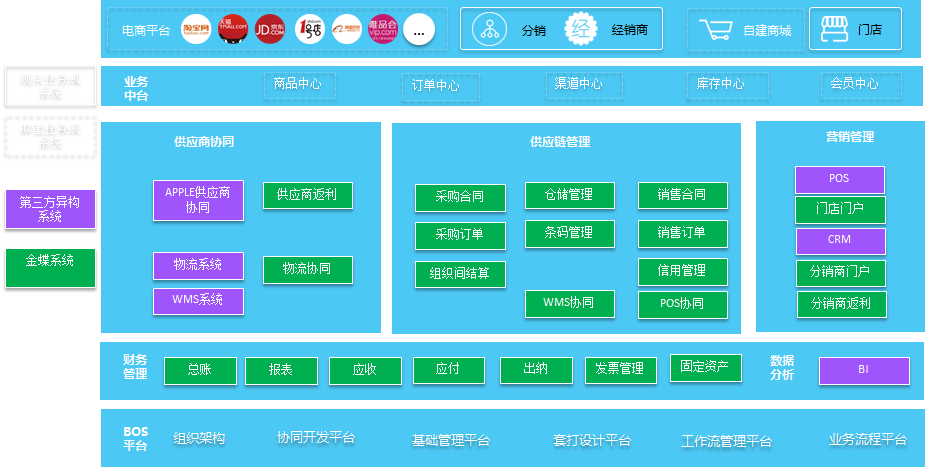This screenshot has width=935, height=467.
Task: Click the 工作流管理平台 label
Action: click(x=726, y=441)
